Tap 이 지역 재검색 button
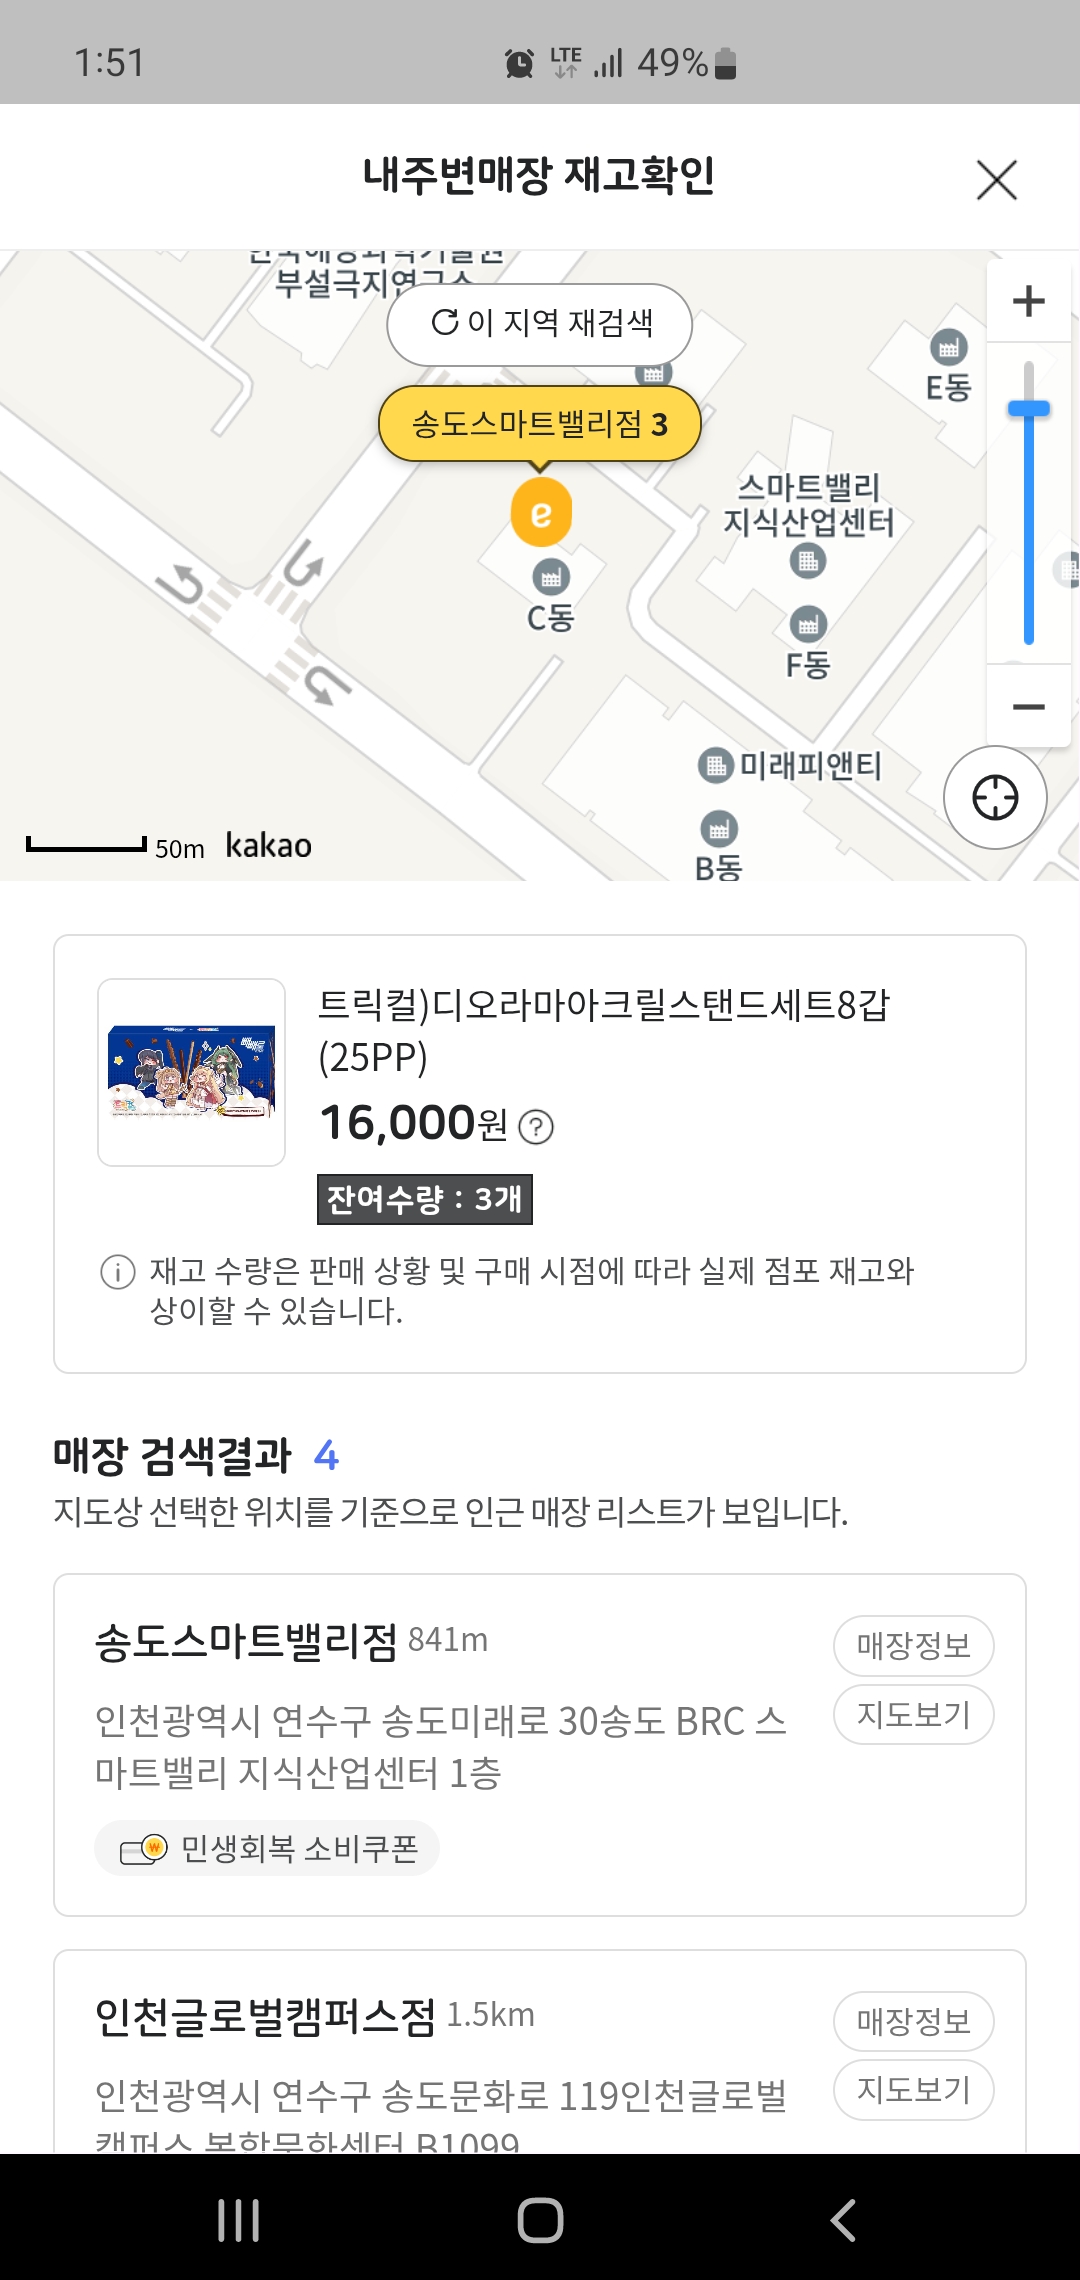Image resolution: width=1080 pixels, height=2280 pixels. click(540, 324)
